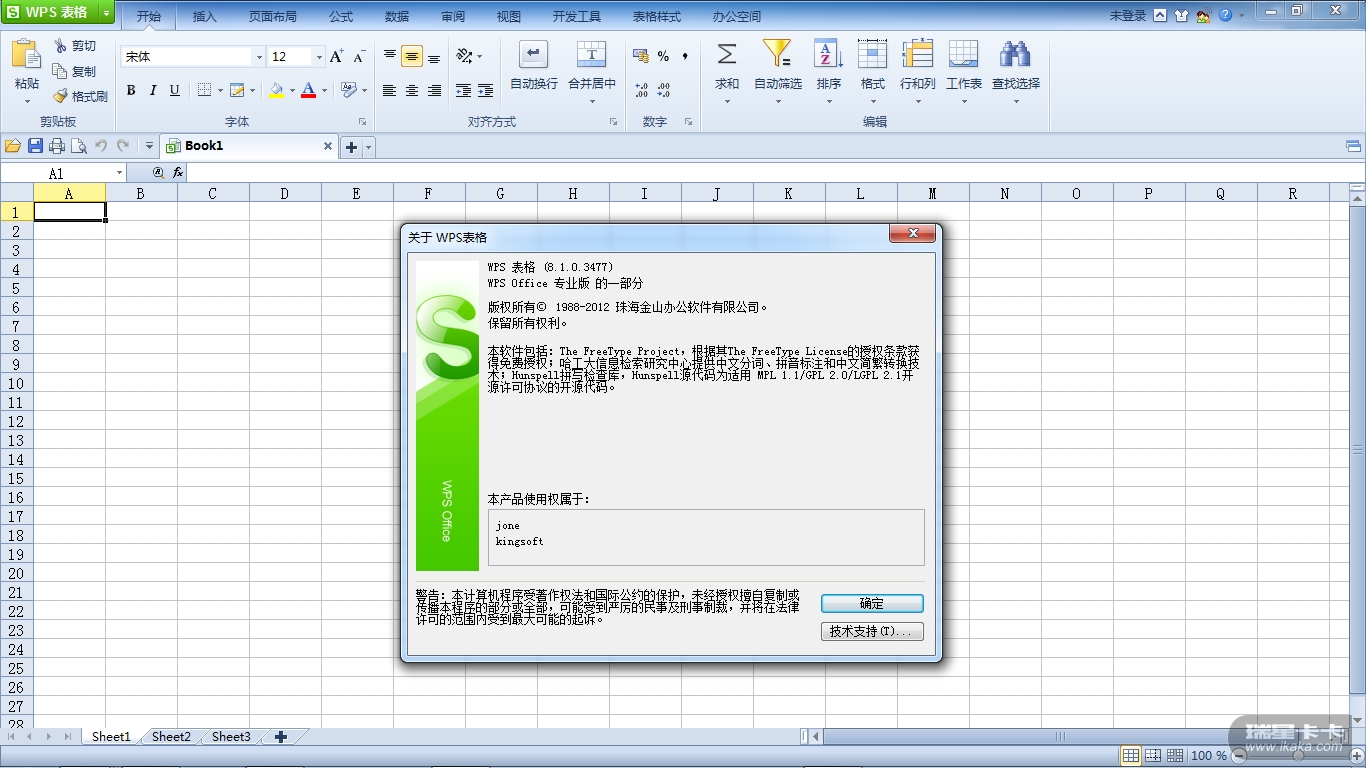Switch to the 公式 (Formulas) tab

[x=341, y=16]
